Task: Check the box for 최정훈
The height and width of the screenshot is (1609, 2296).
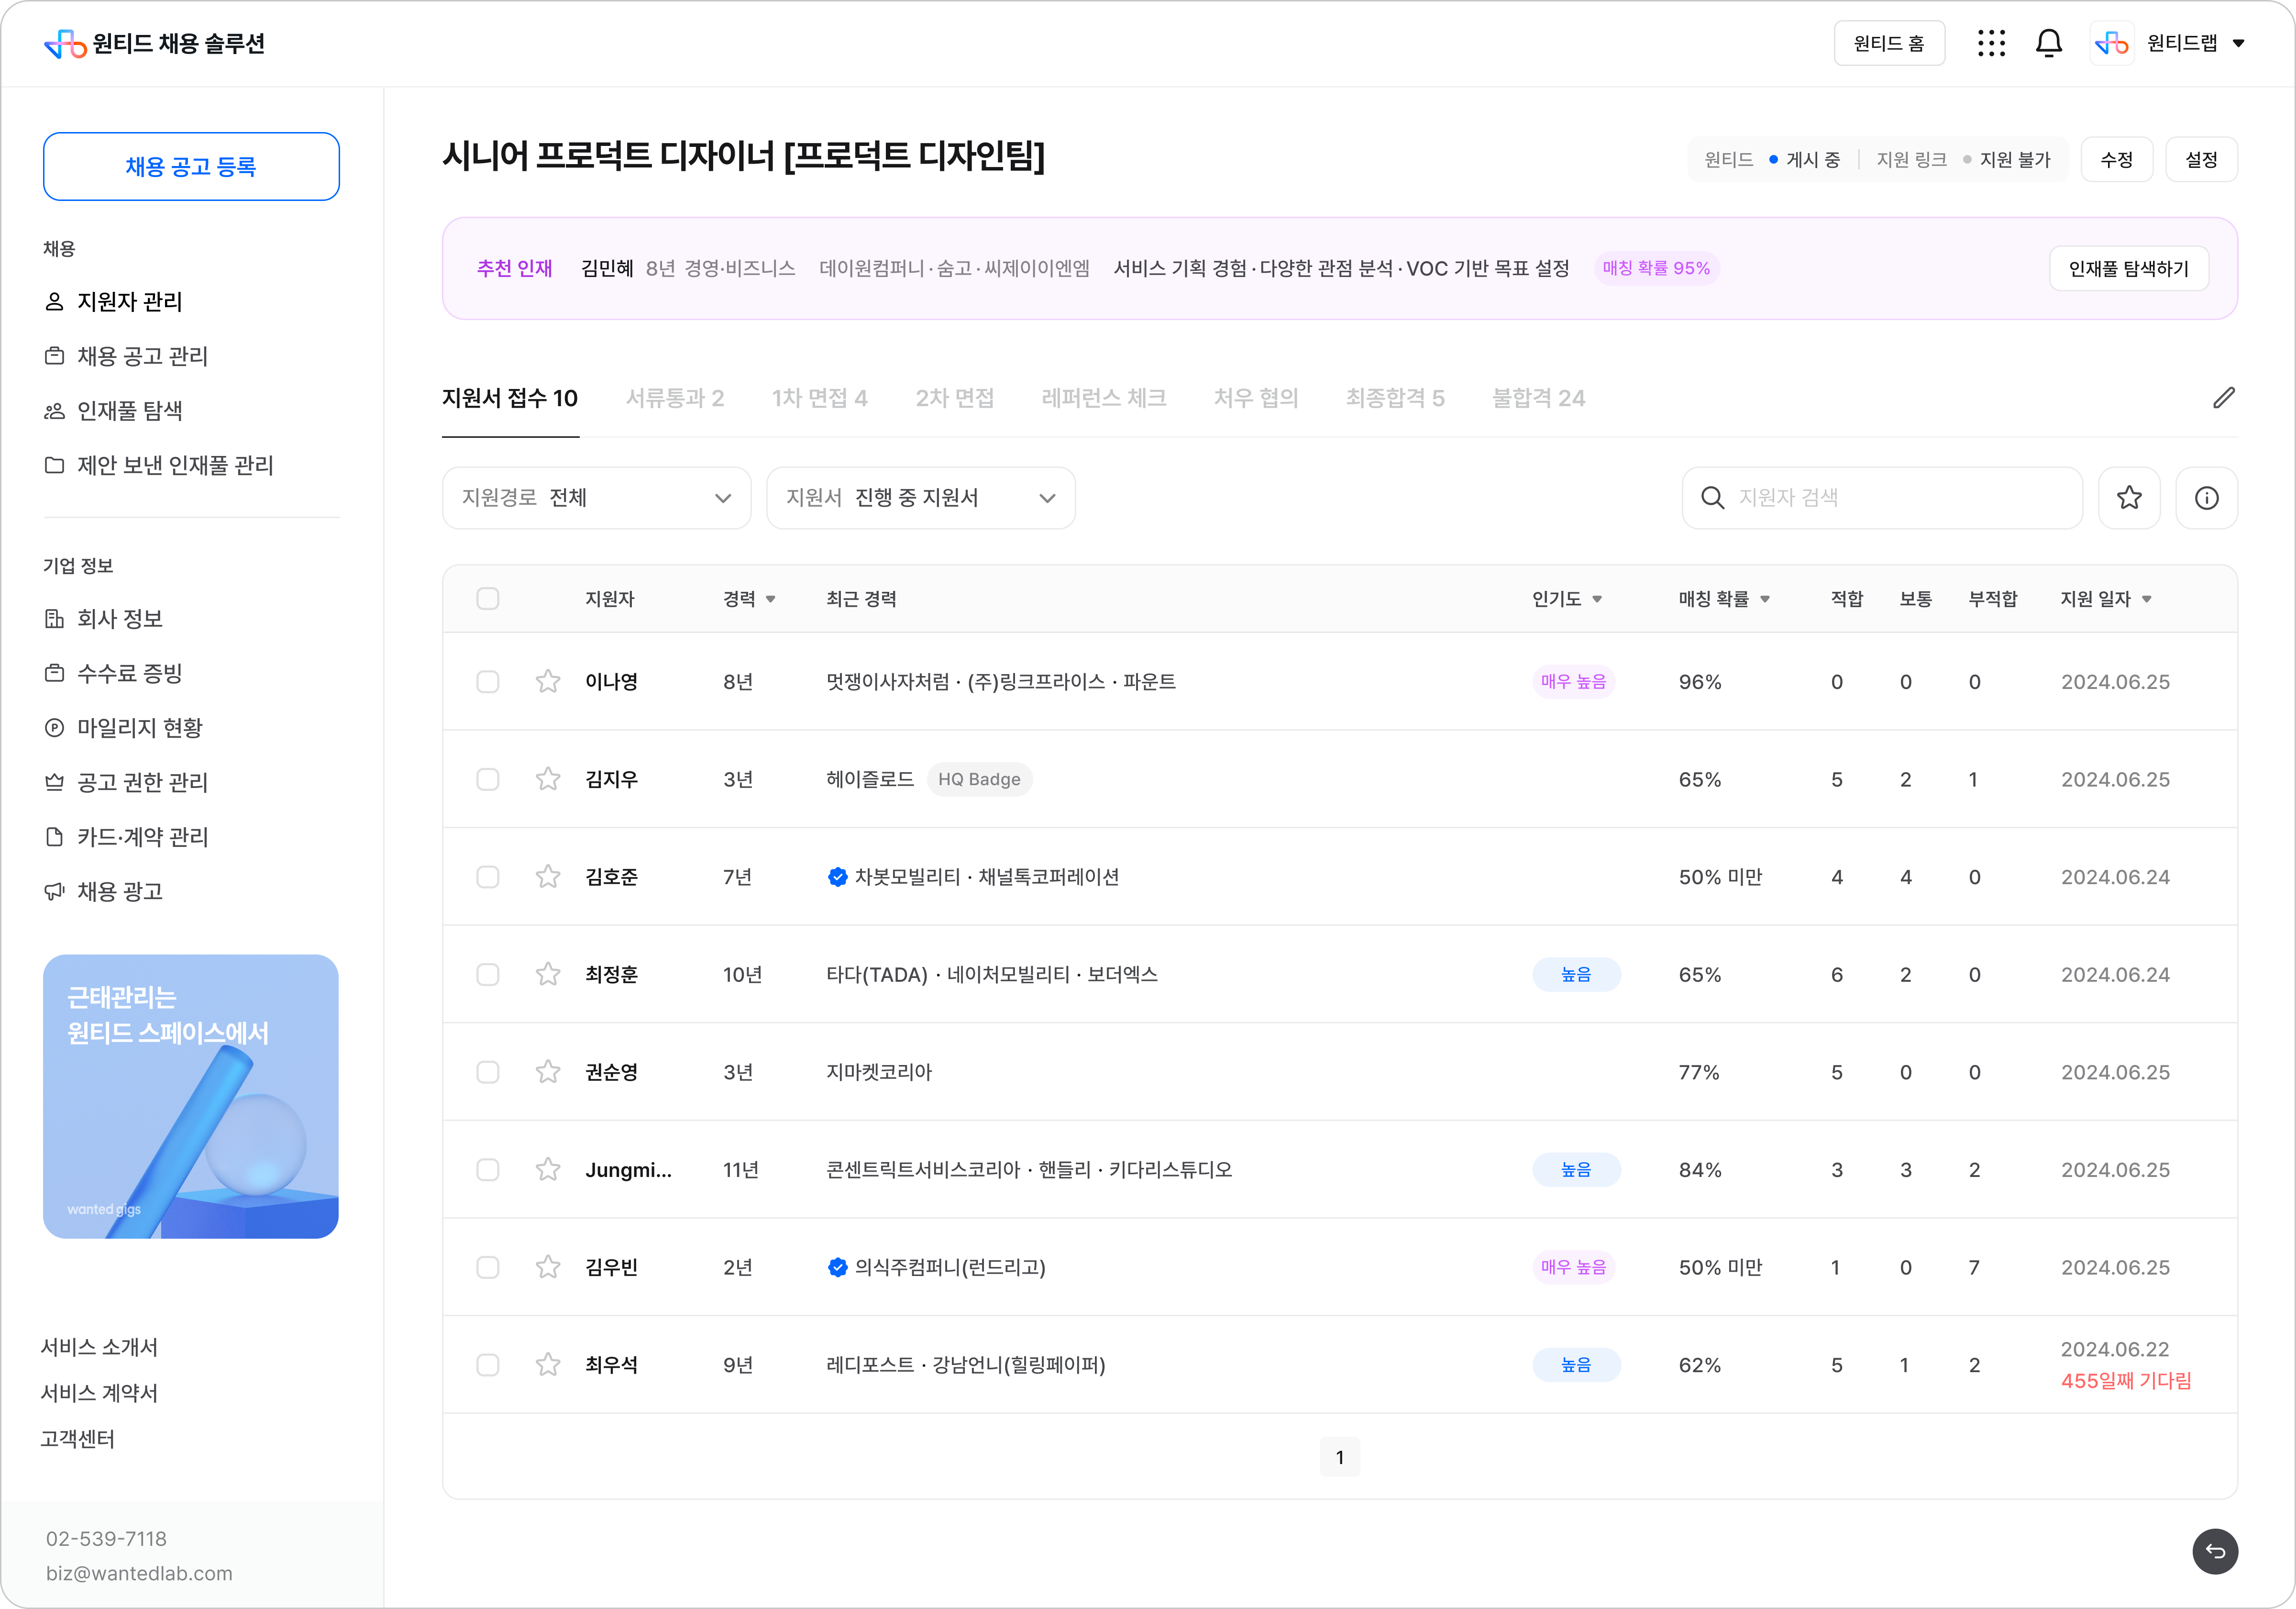Action: point(488,974)
